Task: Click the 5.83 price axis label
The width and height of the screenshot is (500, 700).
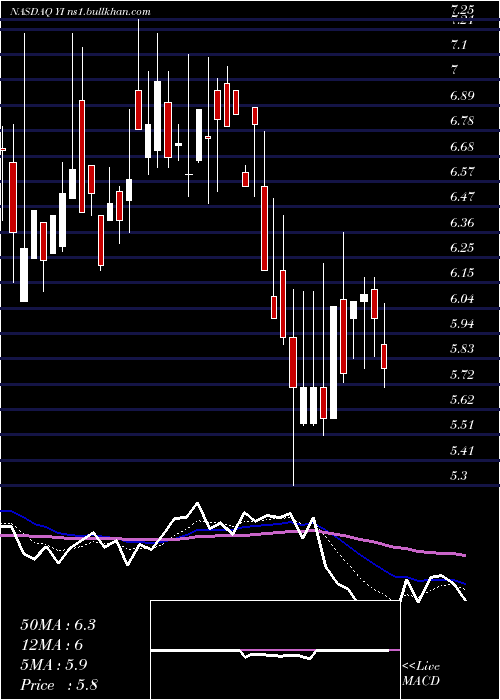Action: coord(463,349)
